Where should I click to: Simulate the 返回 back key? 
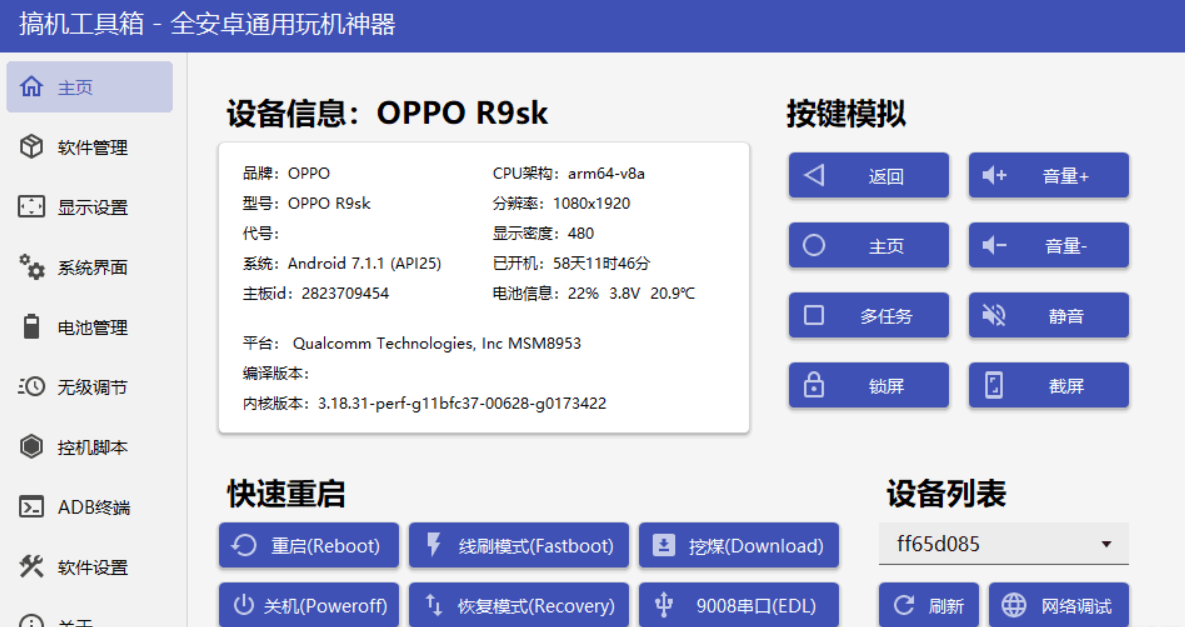868,174
